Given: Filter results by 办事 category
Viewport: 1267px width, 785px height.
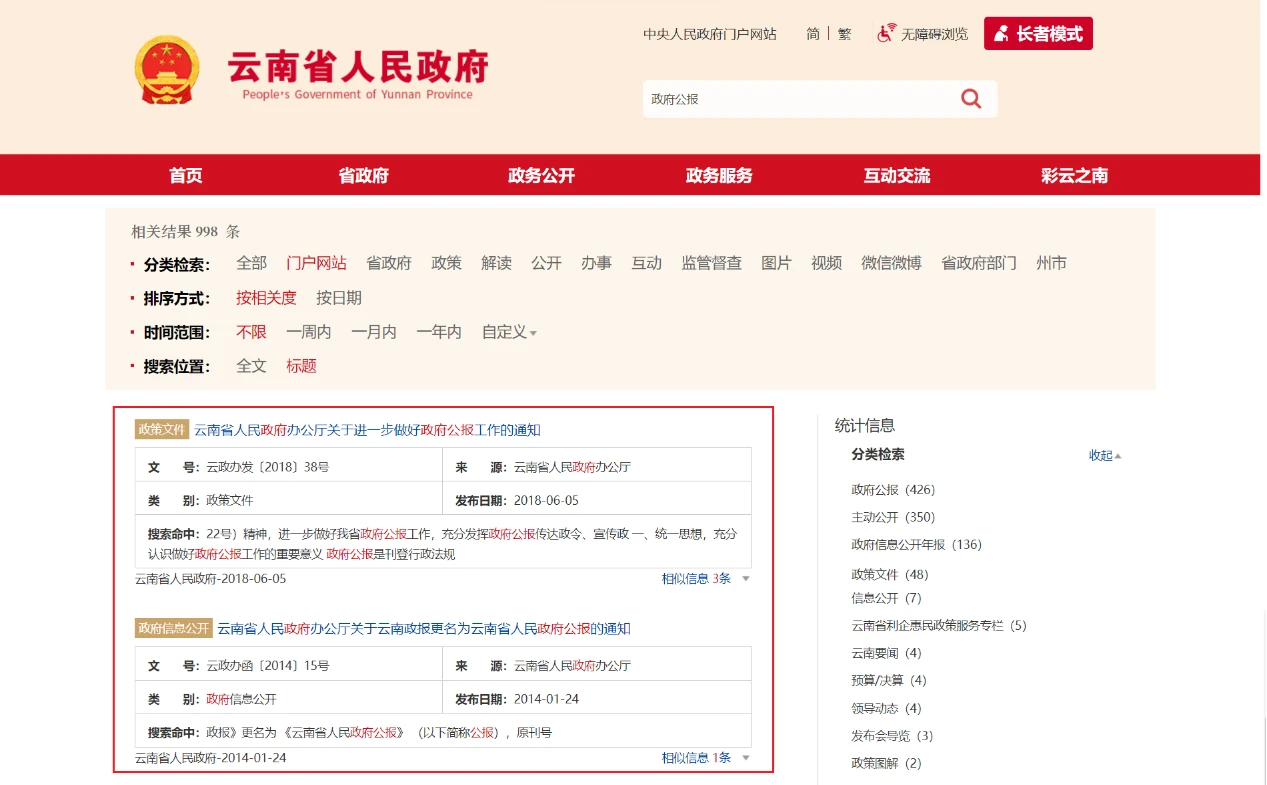Looking at the screenshot, I should 596,263.
